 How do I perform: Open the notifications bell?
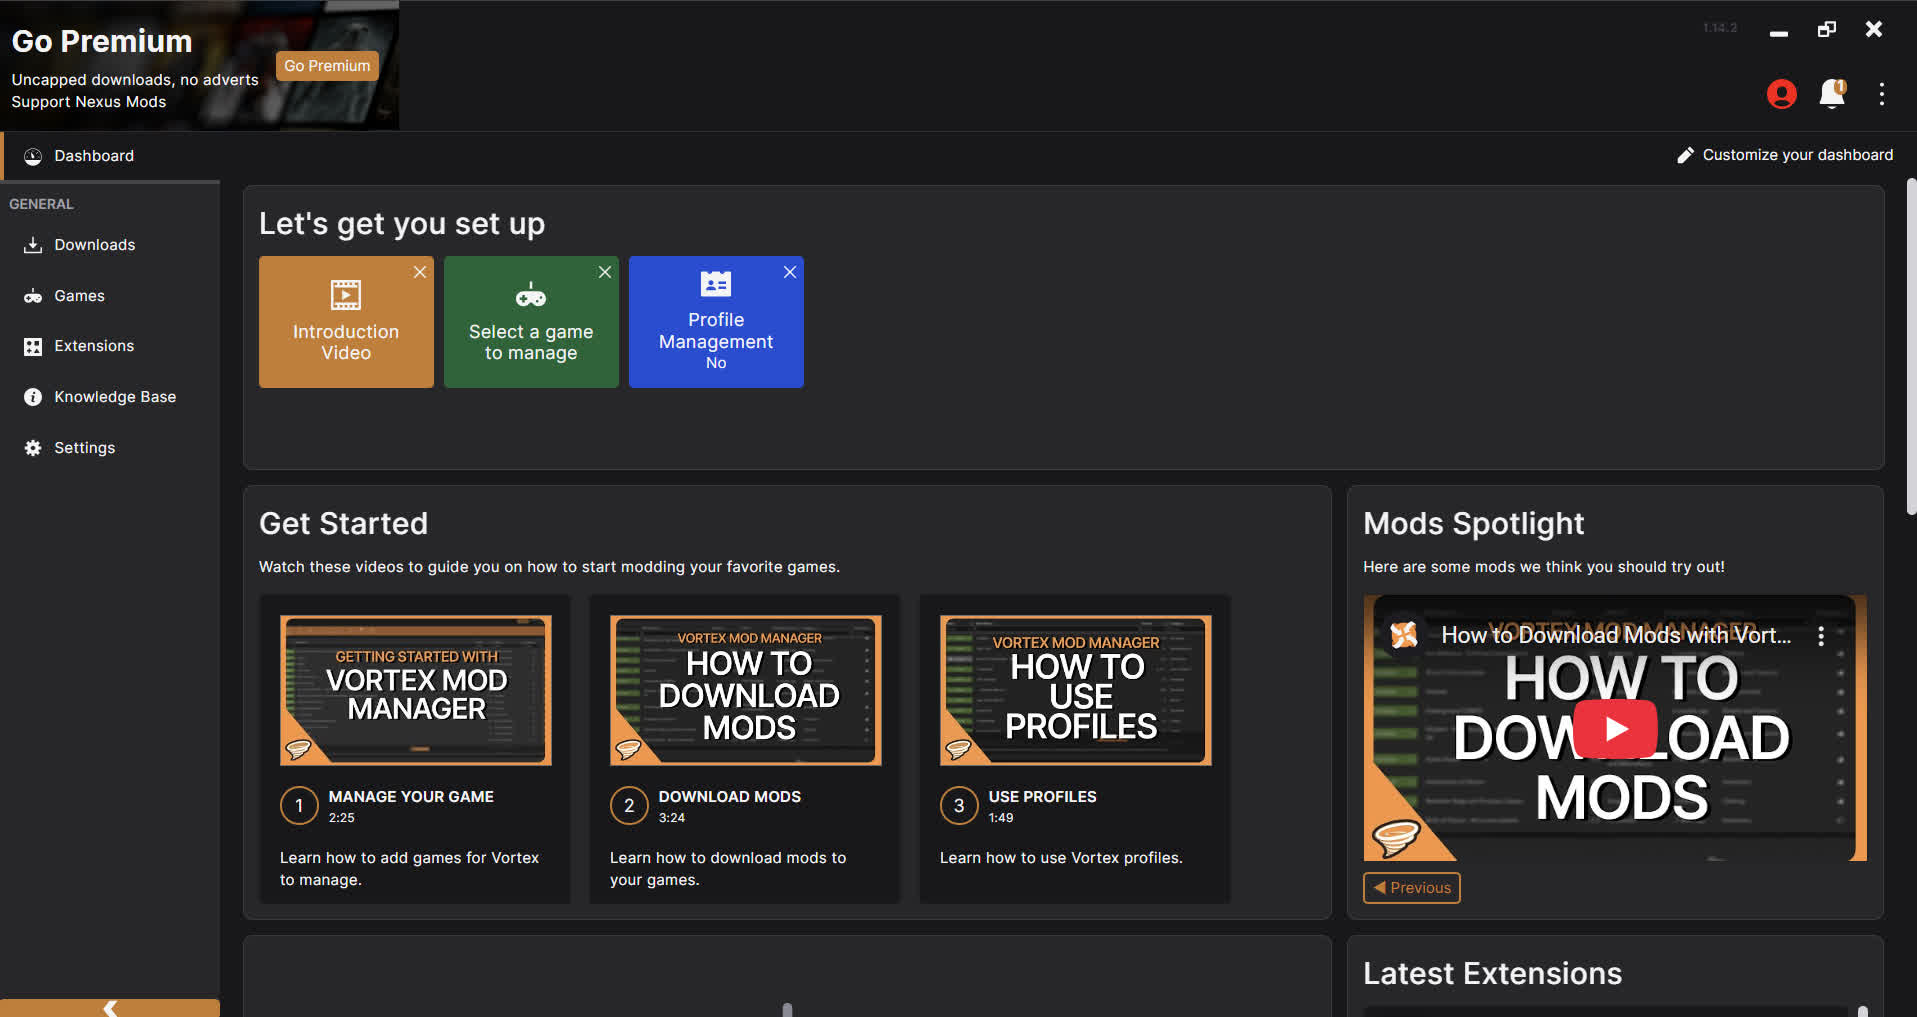click(1832, 94)
